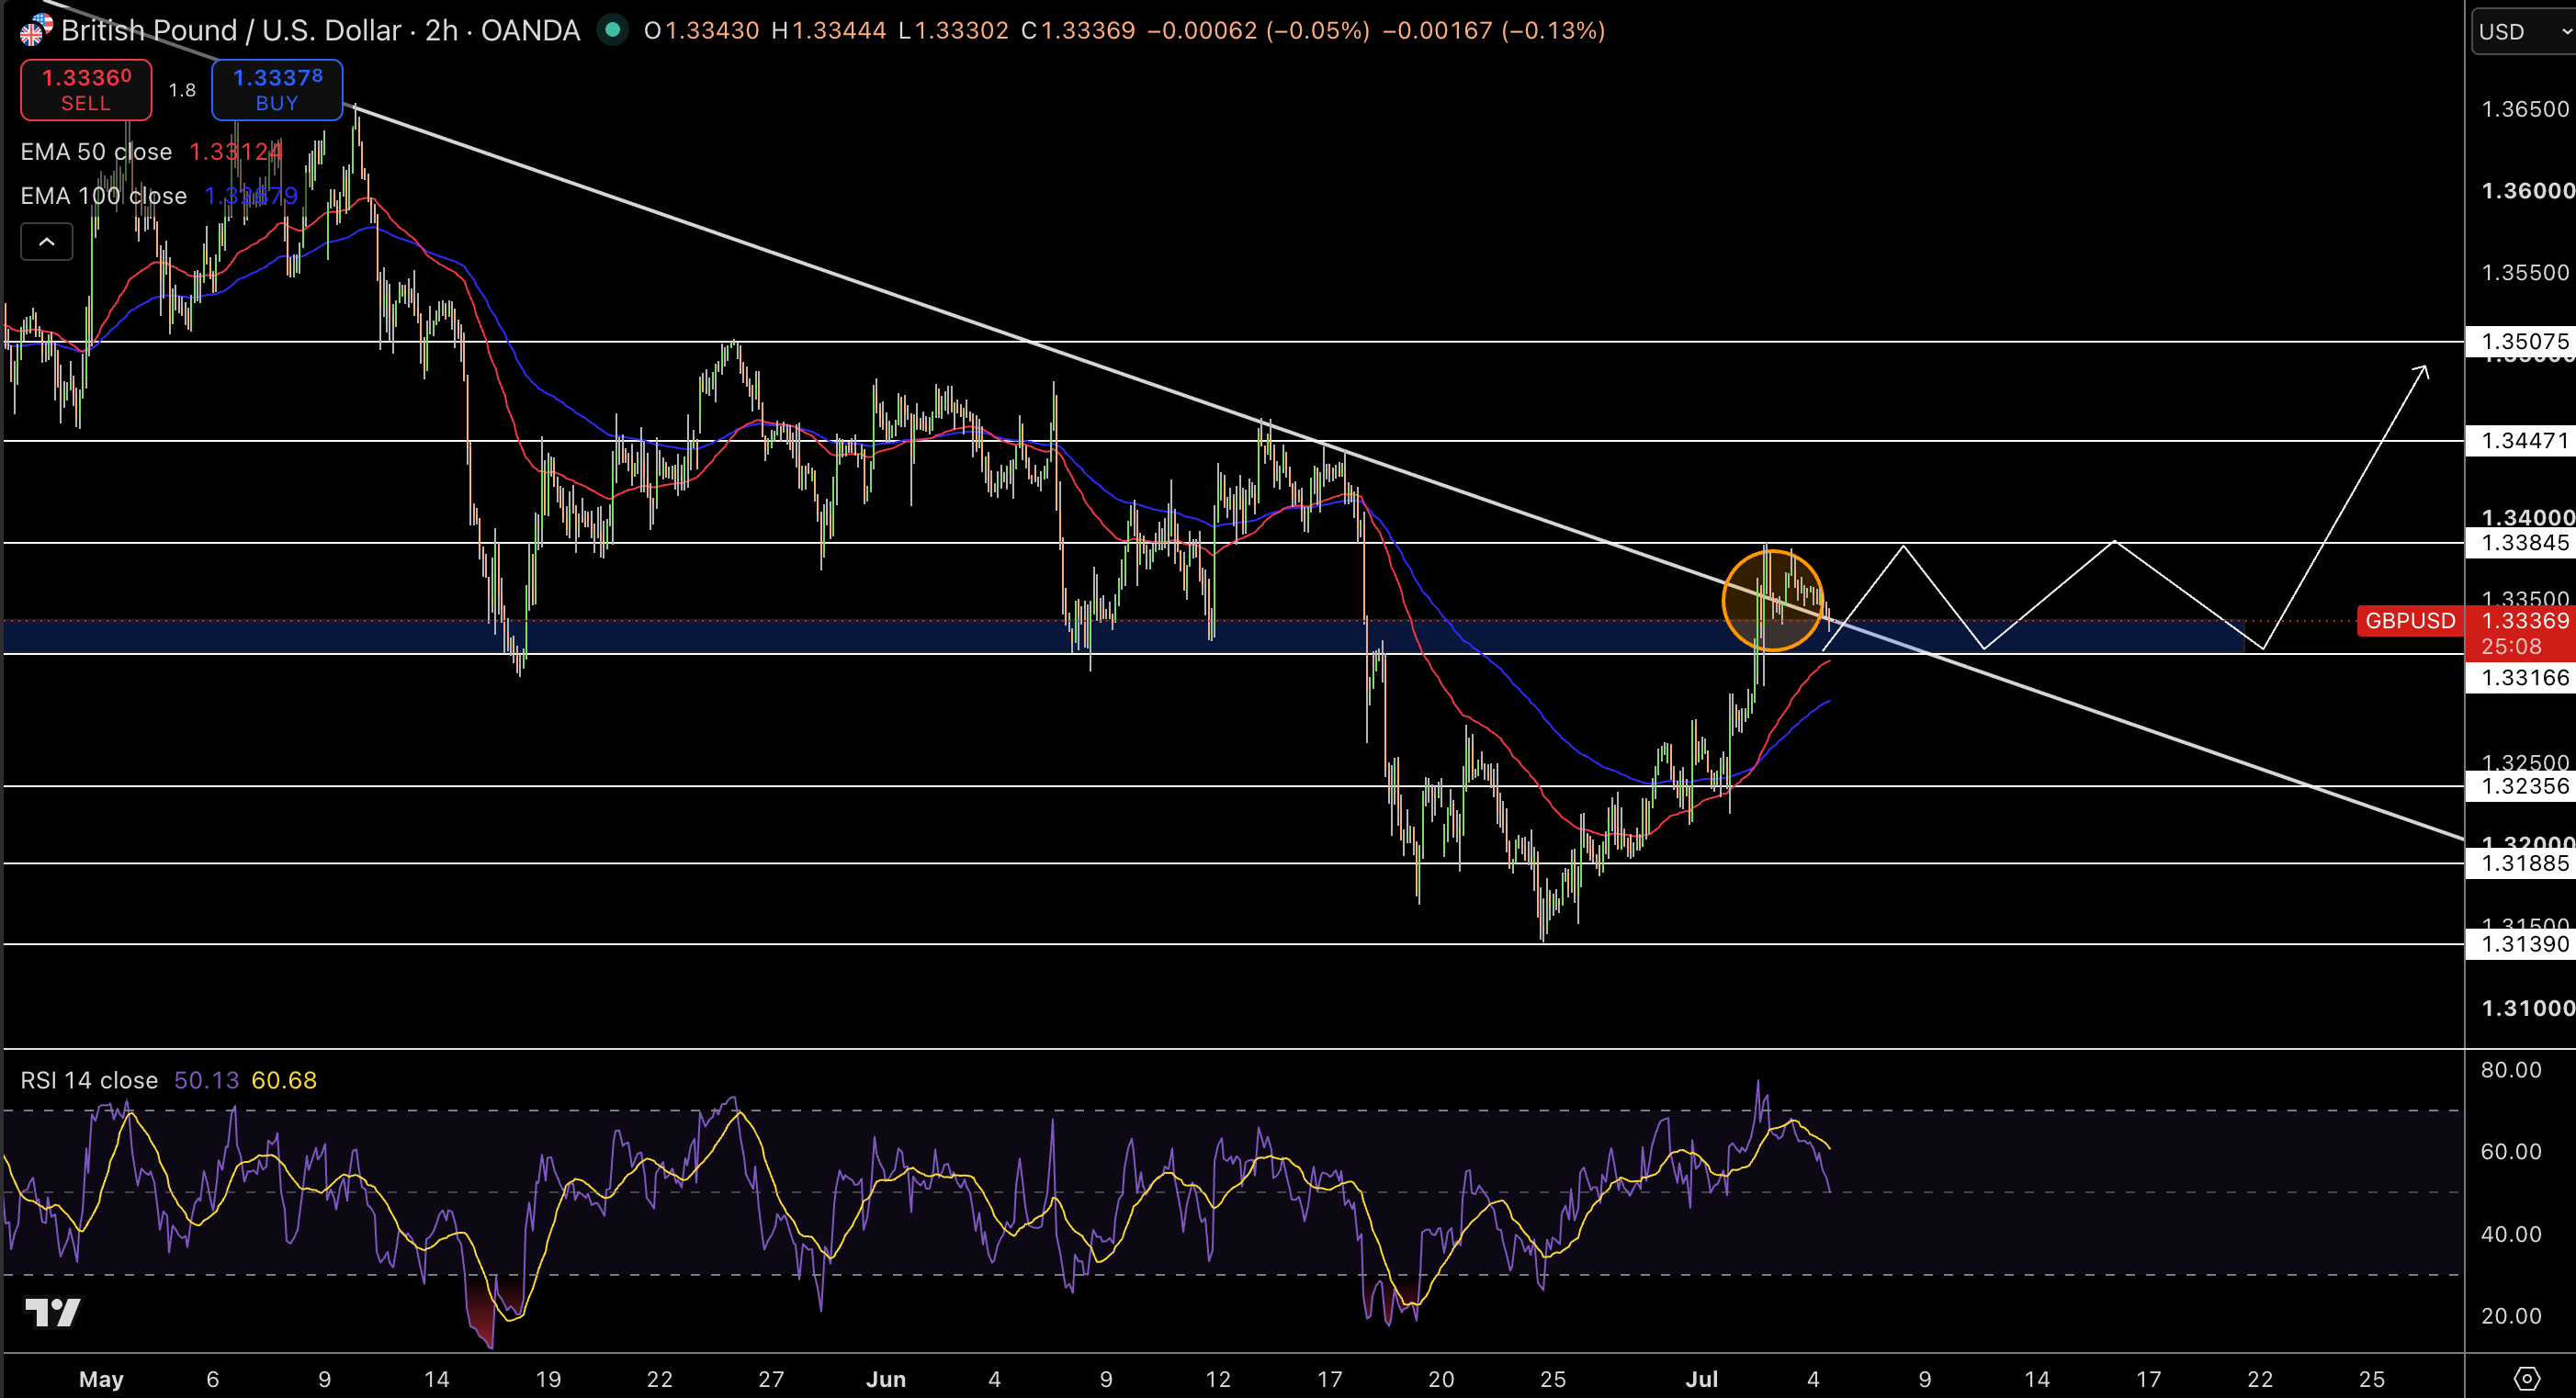Select the EMA 100 close indicator label
Viewport: 2576px width, 1398px height.
[104, 196]
